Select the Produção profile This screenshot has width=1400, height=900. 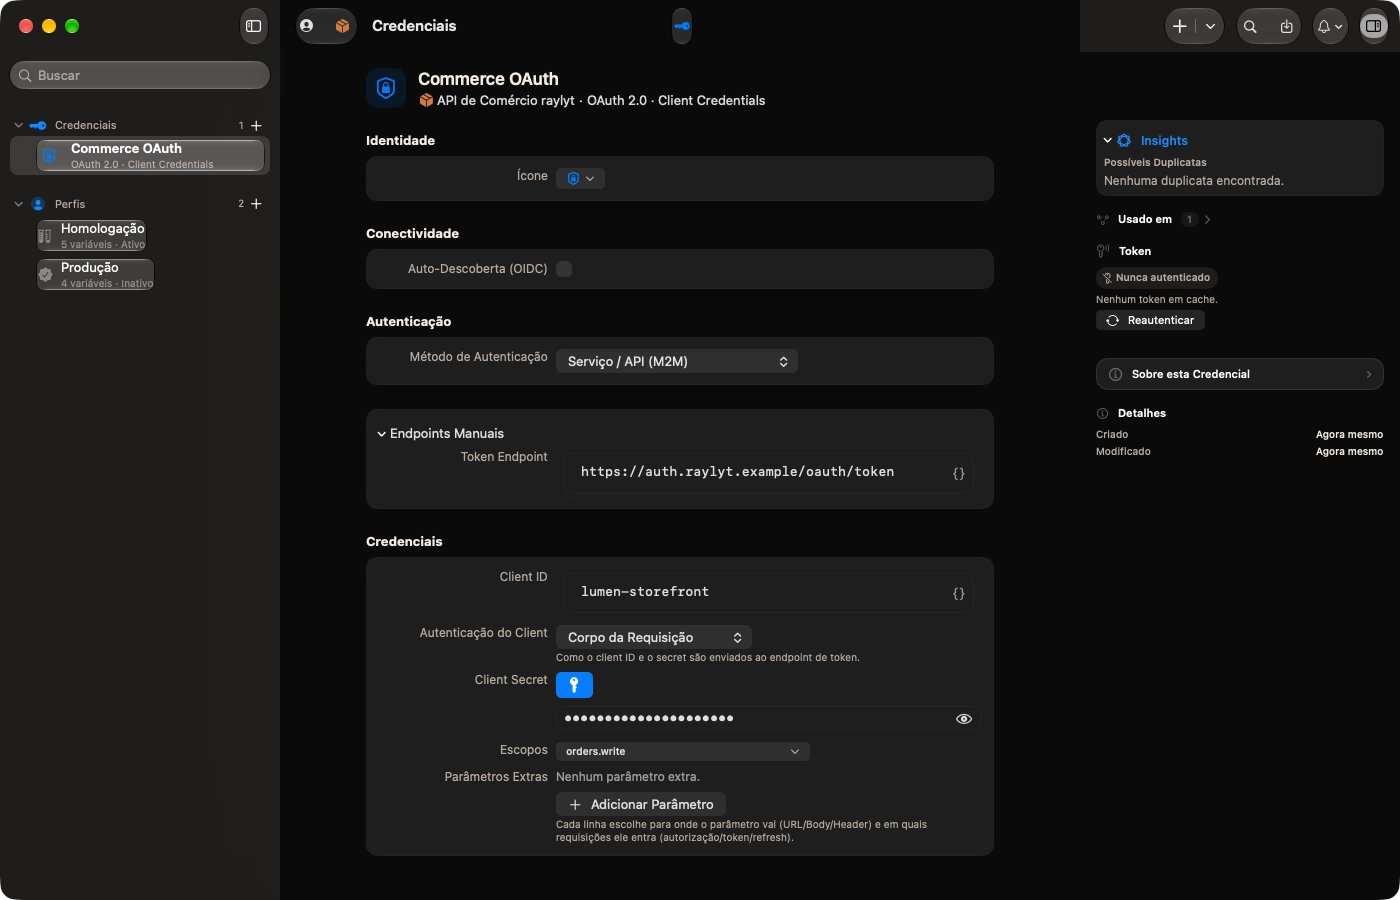tap(96, 275)
